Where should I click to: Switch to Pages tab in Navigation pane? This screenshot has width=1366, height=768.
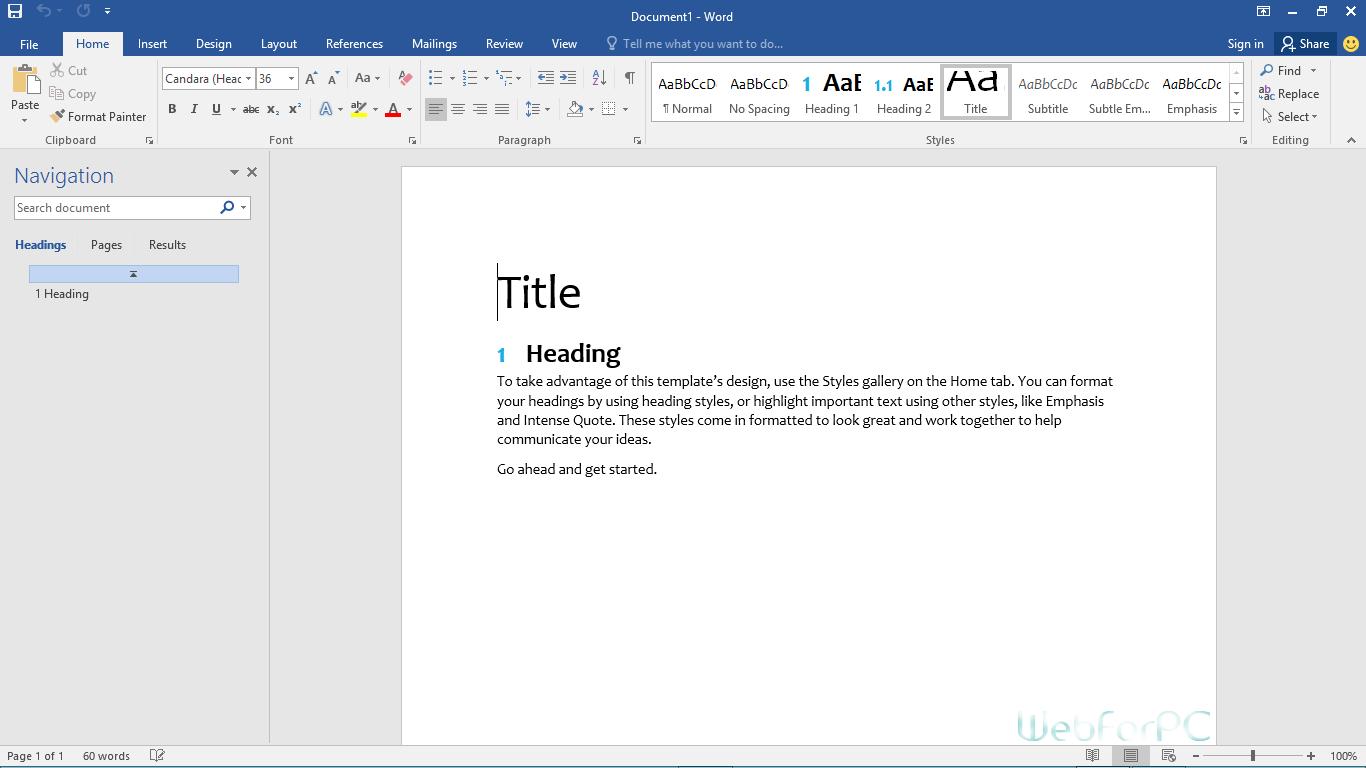[106, 245]
